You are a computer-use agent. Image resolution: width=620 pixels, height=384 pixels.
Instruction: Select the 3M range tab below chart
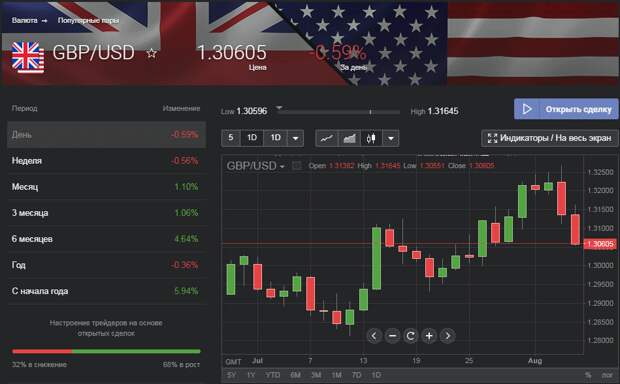pos(316,375)
